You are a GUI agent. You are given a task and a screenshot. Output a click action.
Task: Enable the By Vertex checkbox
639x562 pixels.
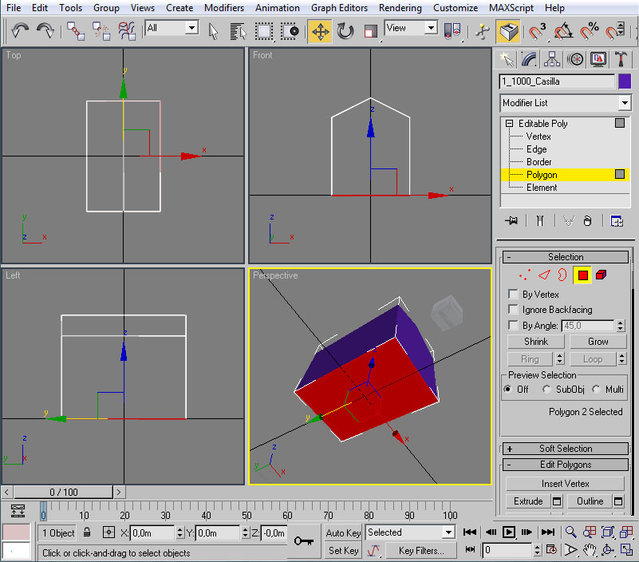click(x=512, y=294)
